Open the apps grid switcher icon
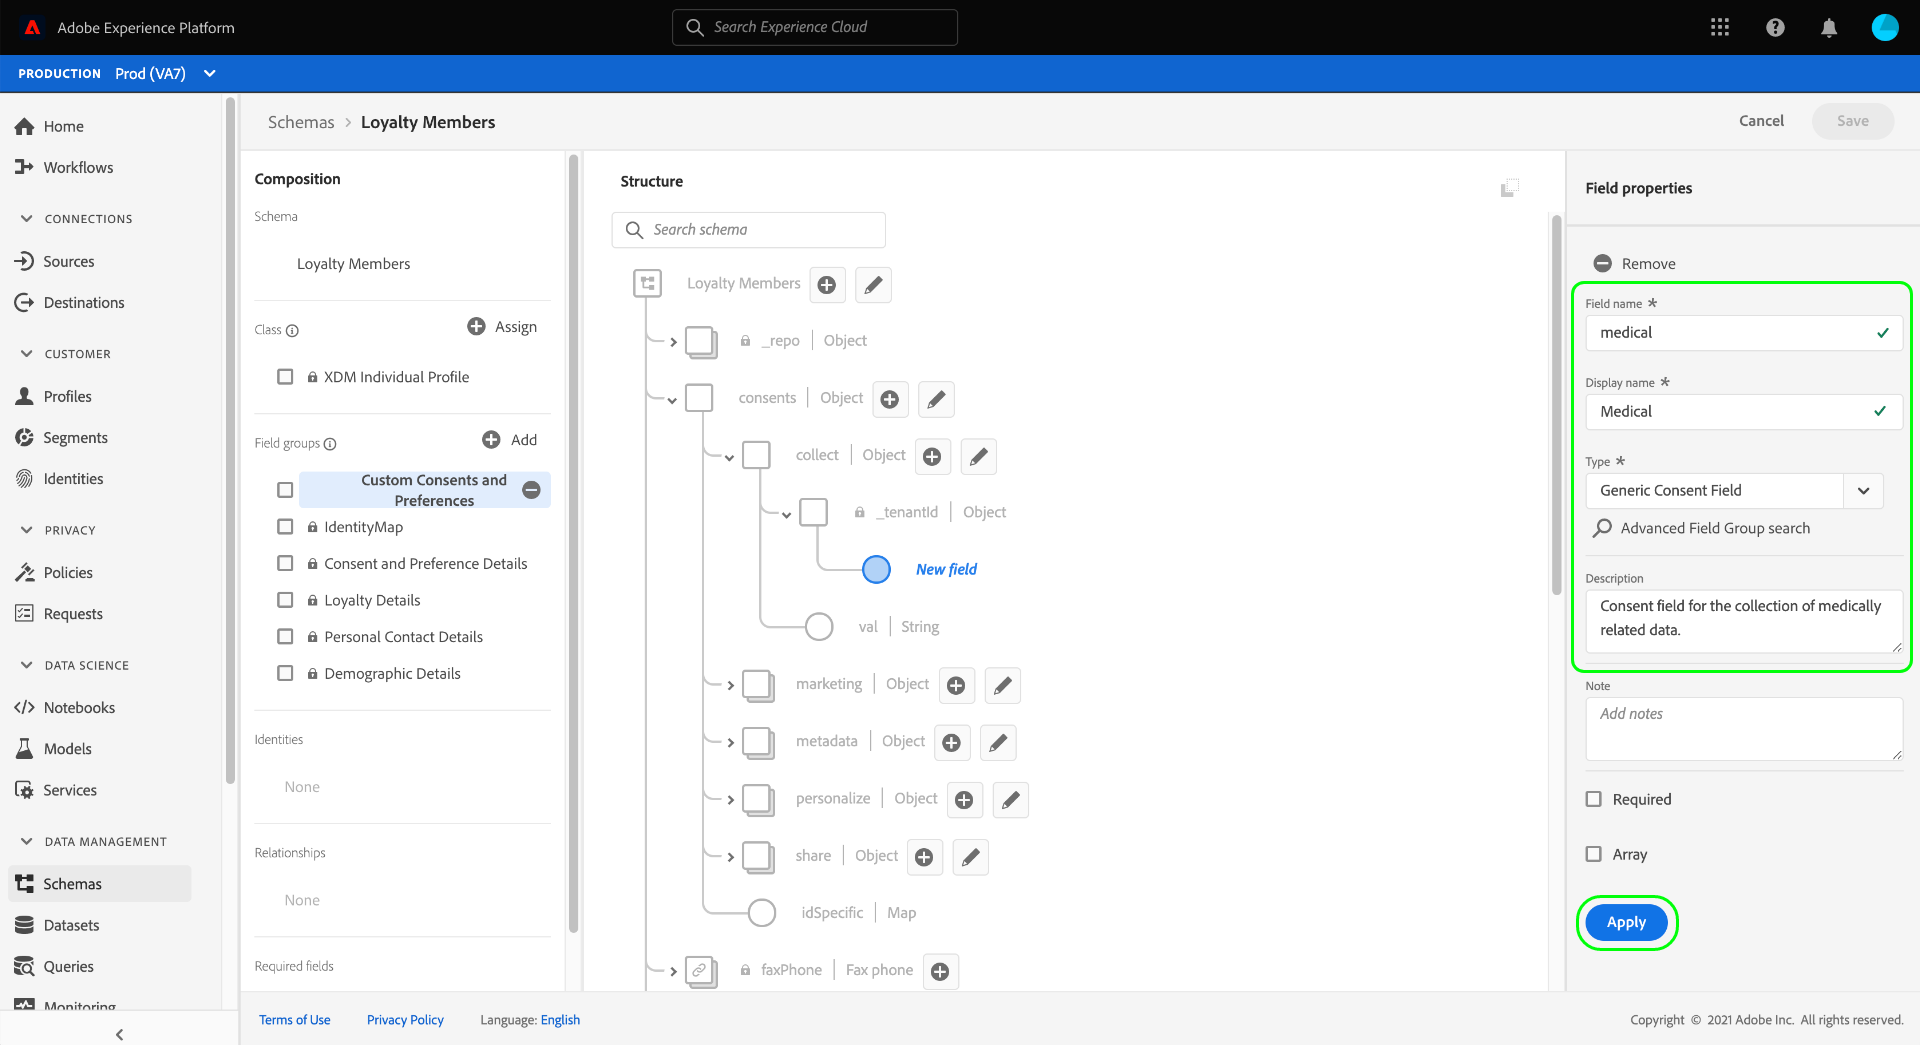The height and width of the screenshot is (1045, 1920). [1720, 27]
